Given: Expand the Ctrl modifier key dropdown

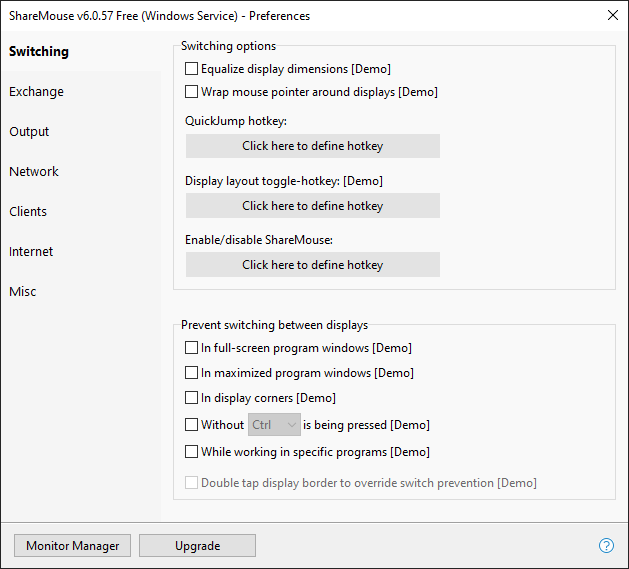Looking at the screenshot, I should pyautogui.click(x=274, y=425).
